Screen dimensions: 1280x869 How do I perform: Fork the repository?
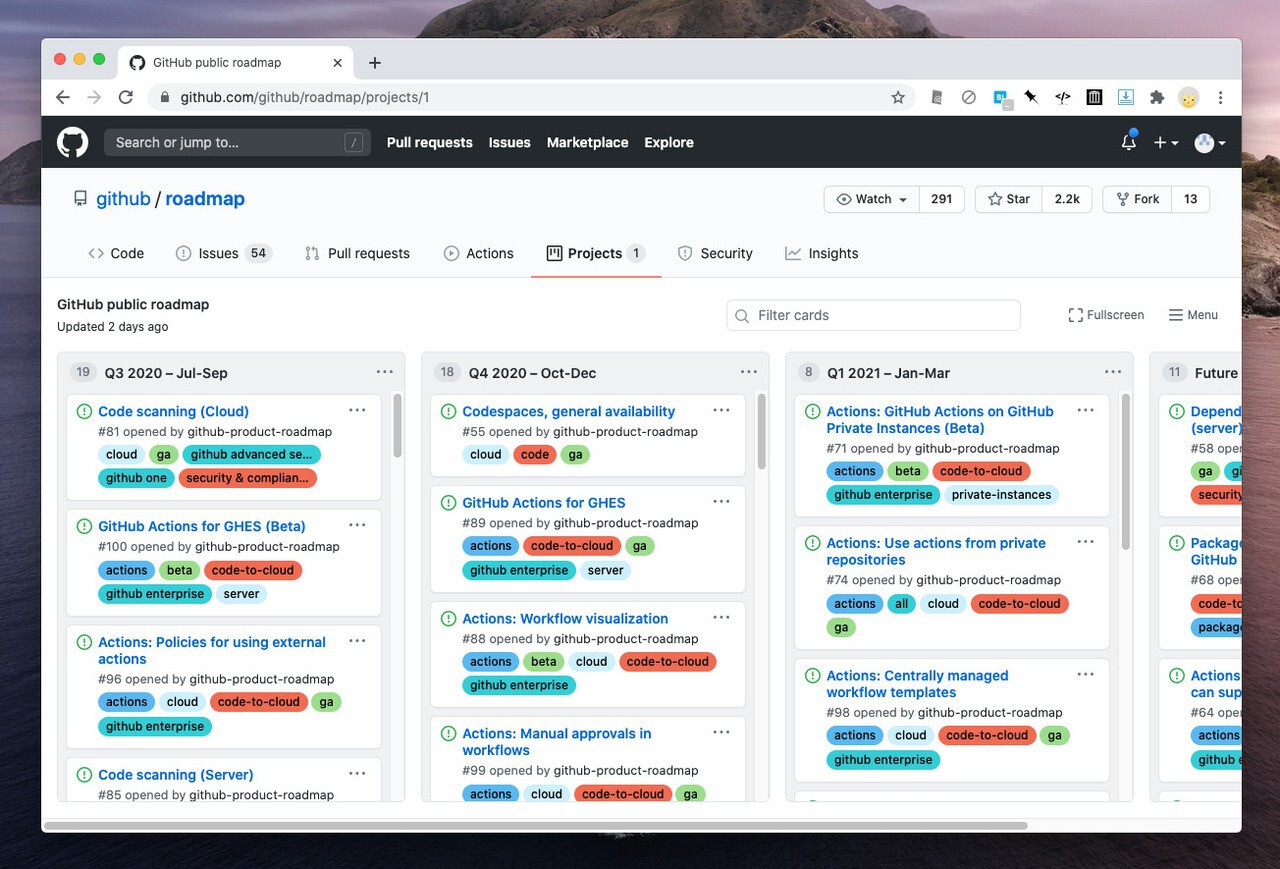tap(1137, 199)
